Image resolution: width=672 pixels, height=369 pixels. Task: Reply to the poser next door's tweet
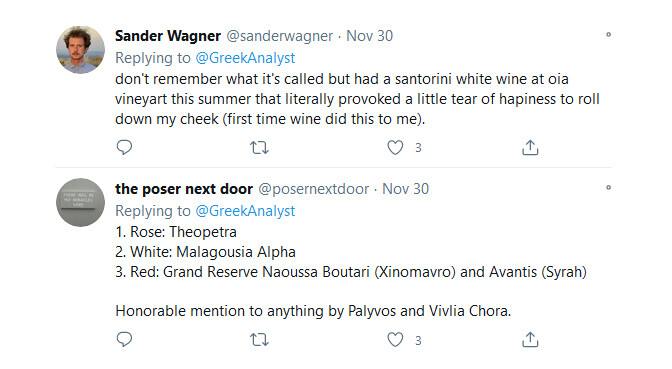click(x=124, y=339)
